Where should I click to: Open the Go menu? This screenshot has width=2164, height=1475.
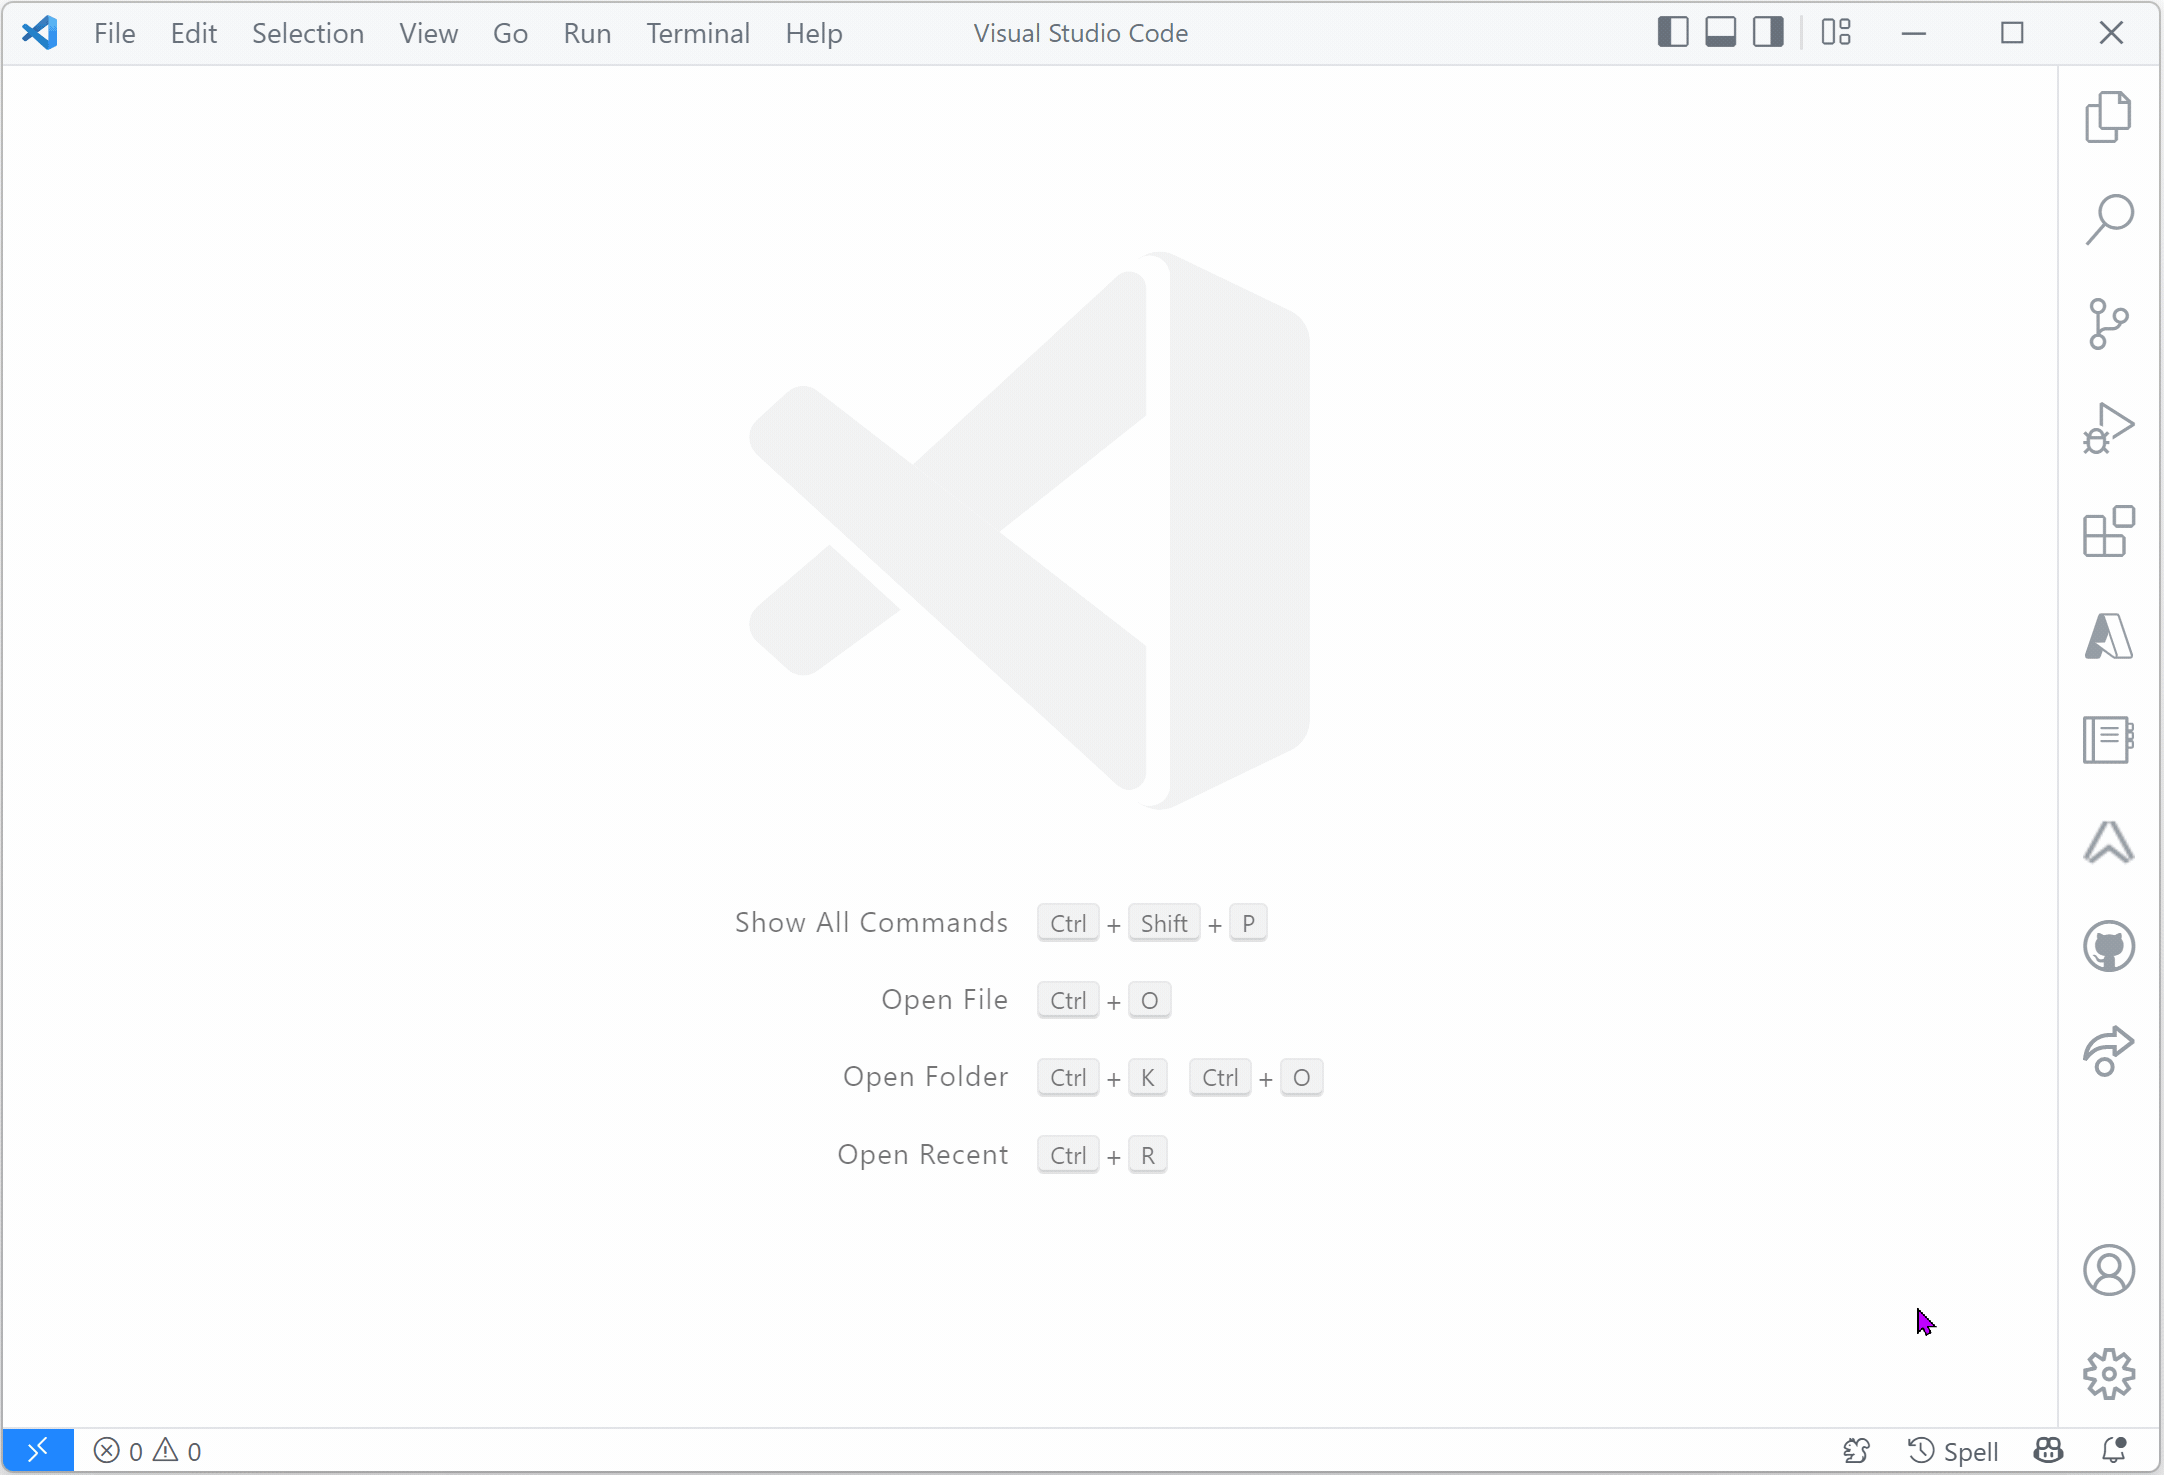(x=510, y=33)
